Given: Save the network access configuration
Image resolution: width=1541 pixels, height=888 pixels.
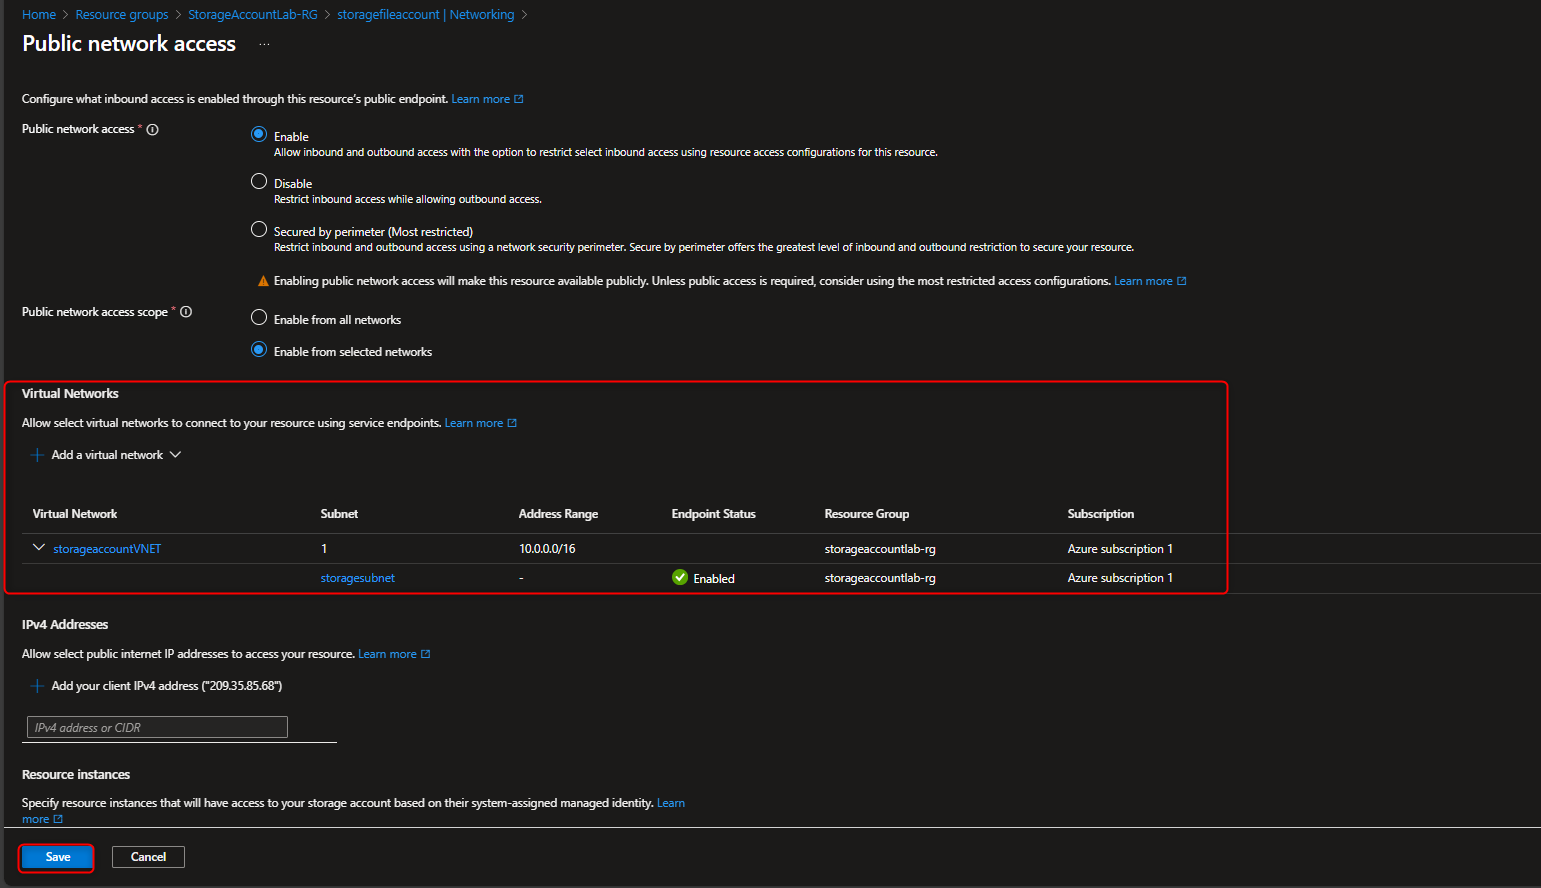Looking at the screenshot, I should point(56,857).
